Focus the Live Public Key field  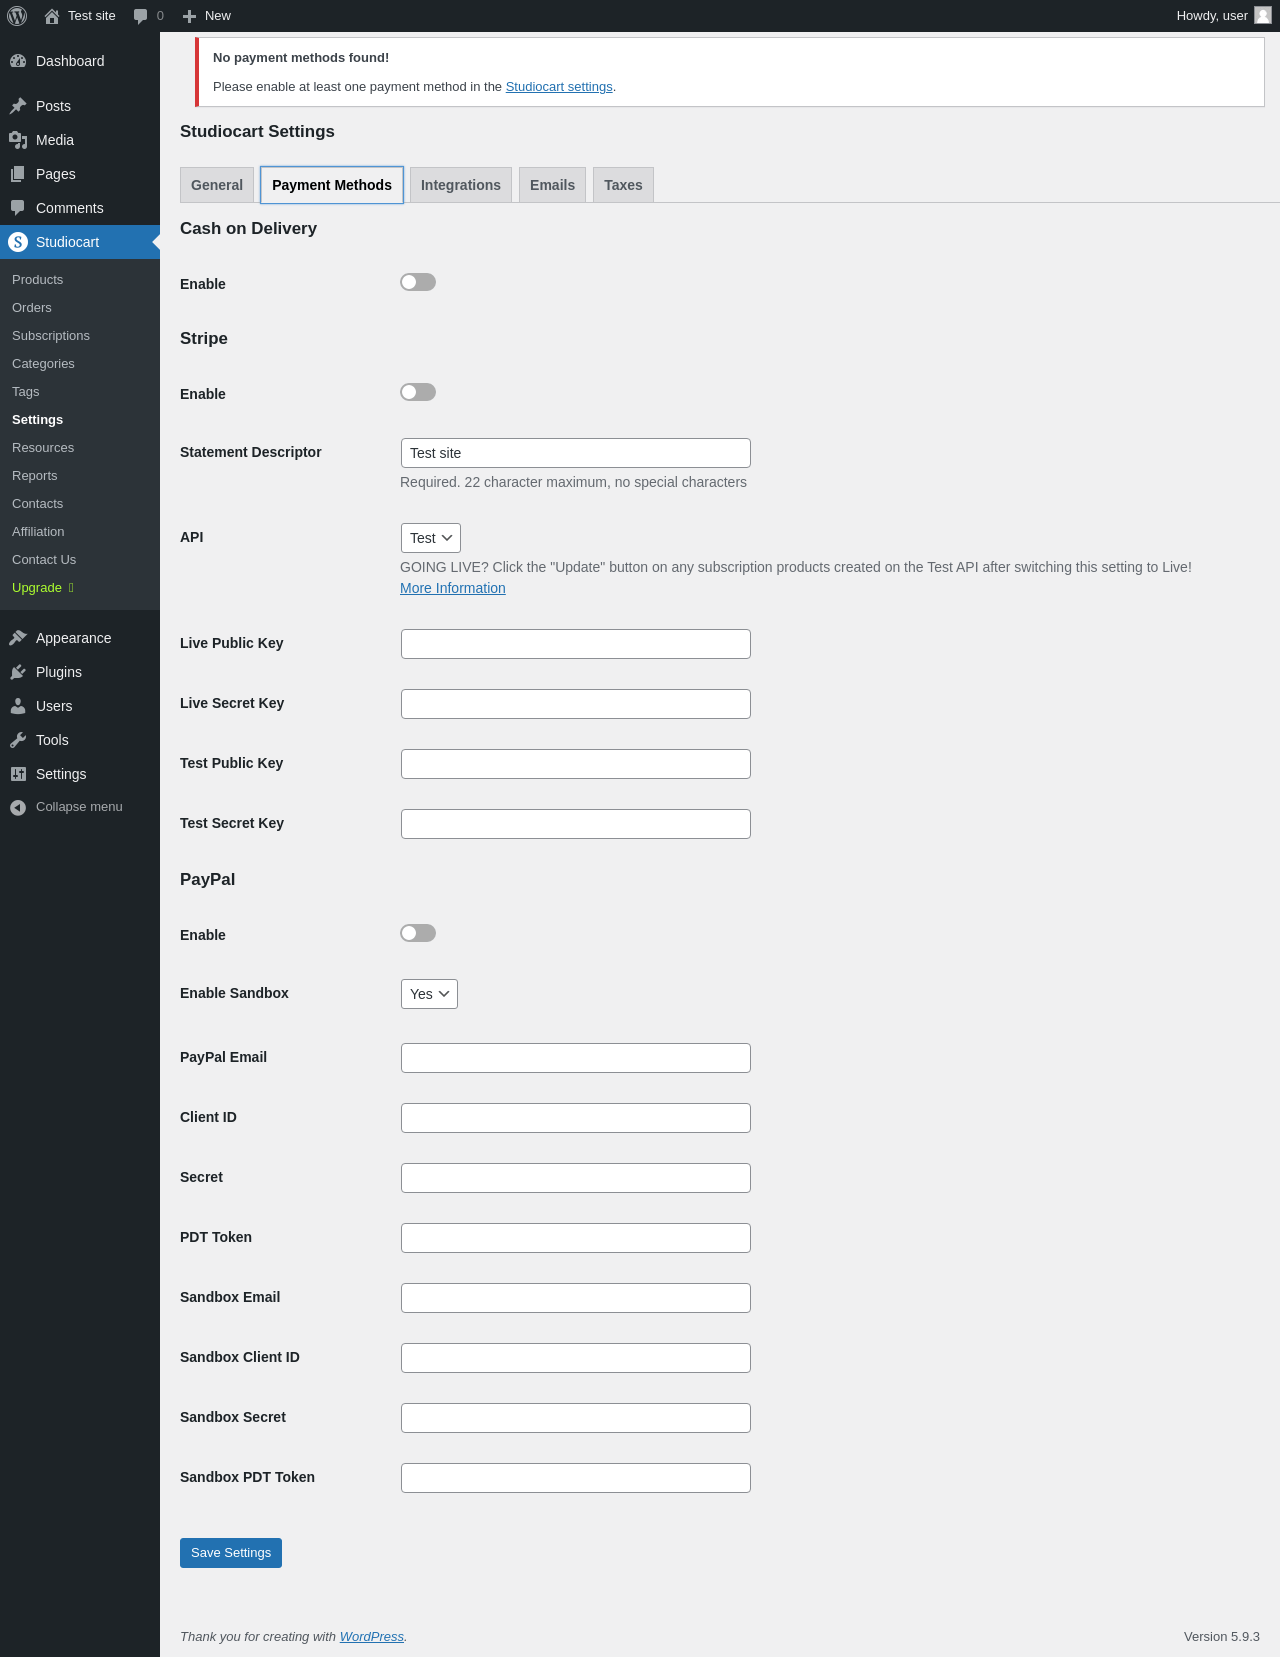coord(576,644)
